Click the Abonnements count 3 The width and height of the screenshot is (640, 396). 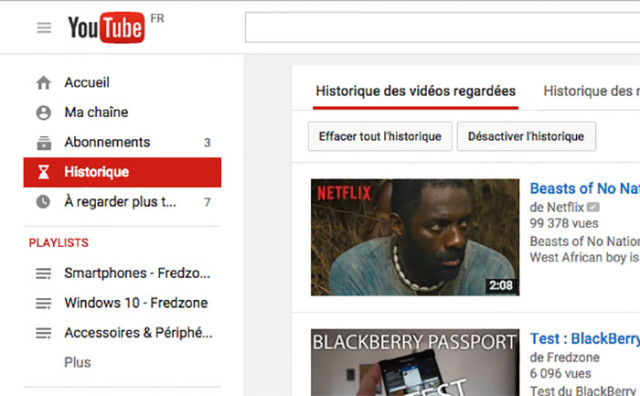(x=207, y=143)
